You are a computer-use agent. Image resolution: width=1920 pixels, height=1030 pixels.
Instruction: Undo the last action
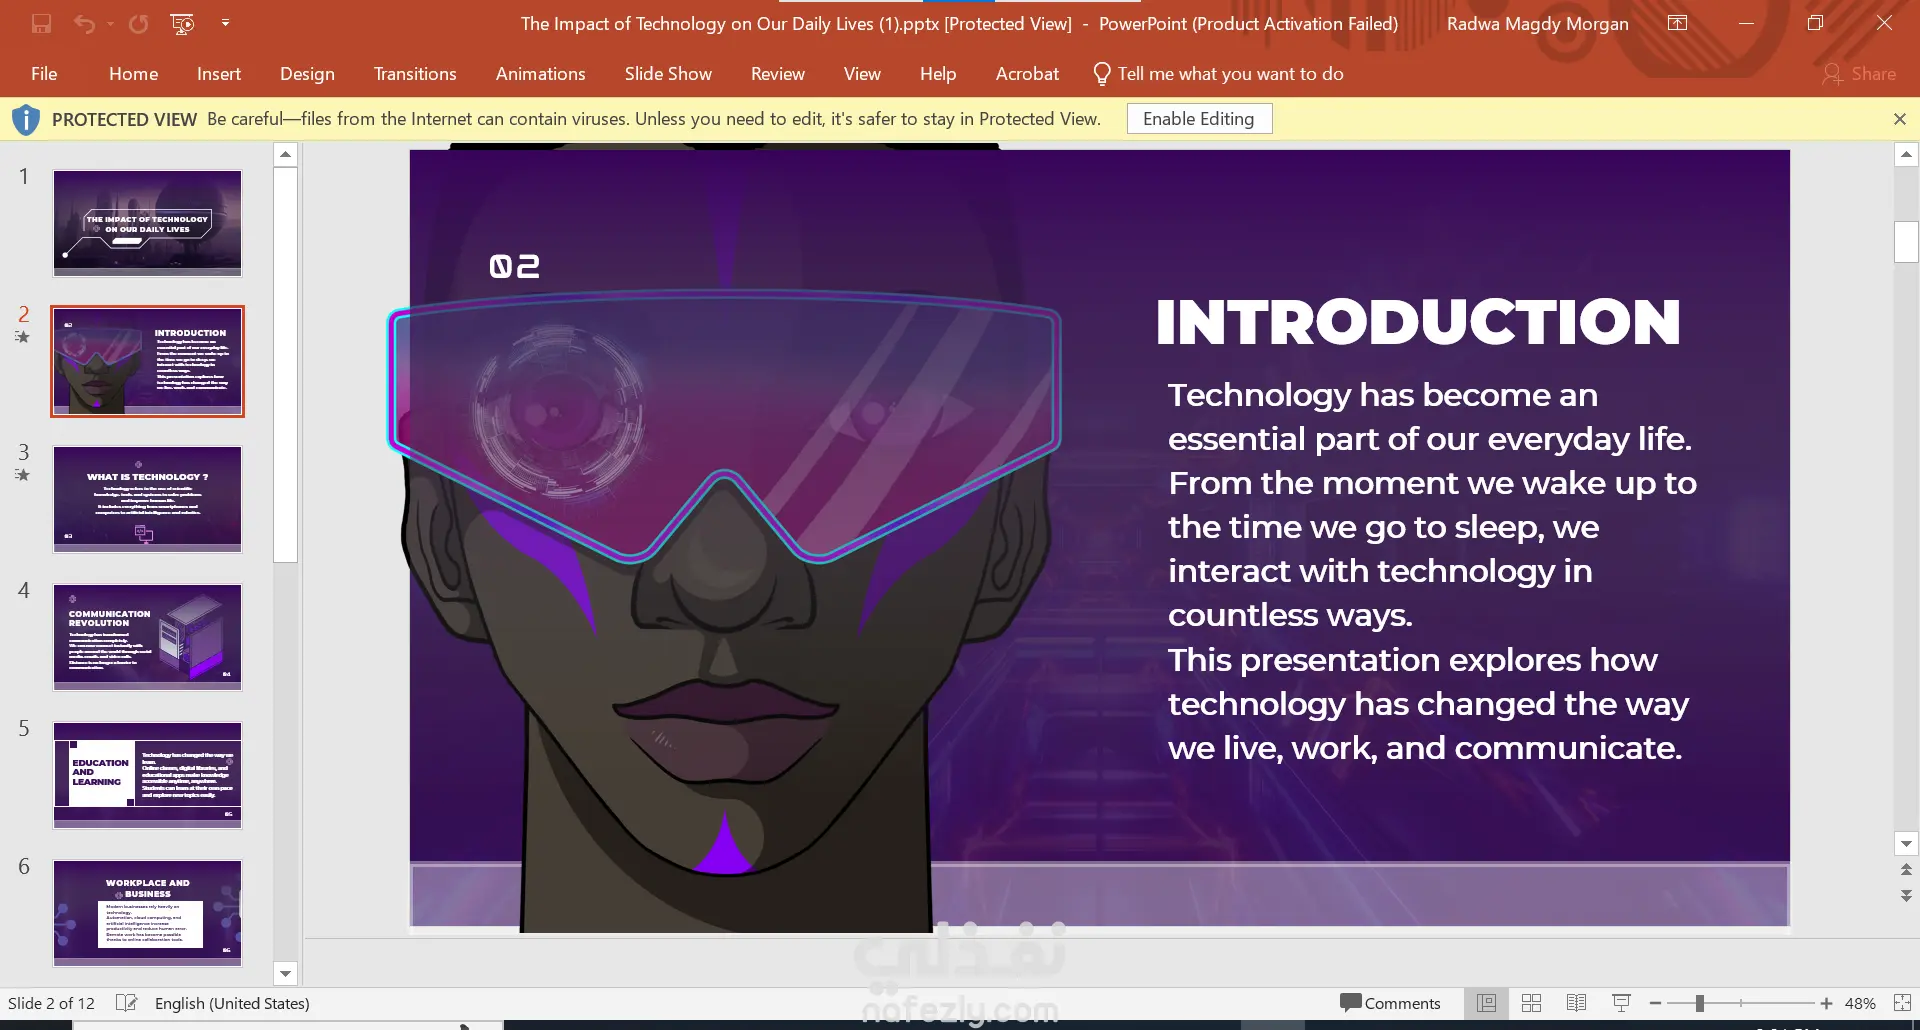[84, 23]
